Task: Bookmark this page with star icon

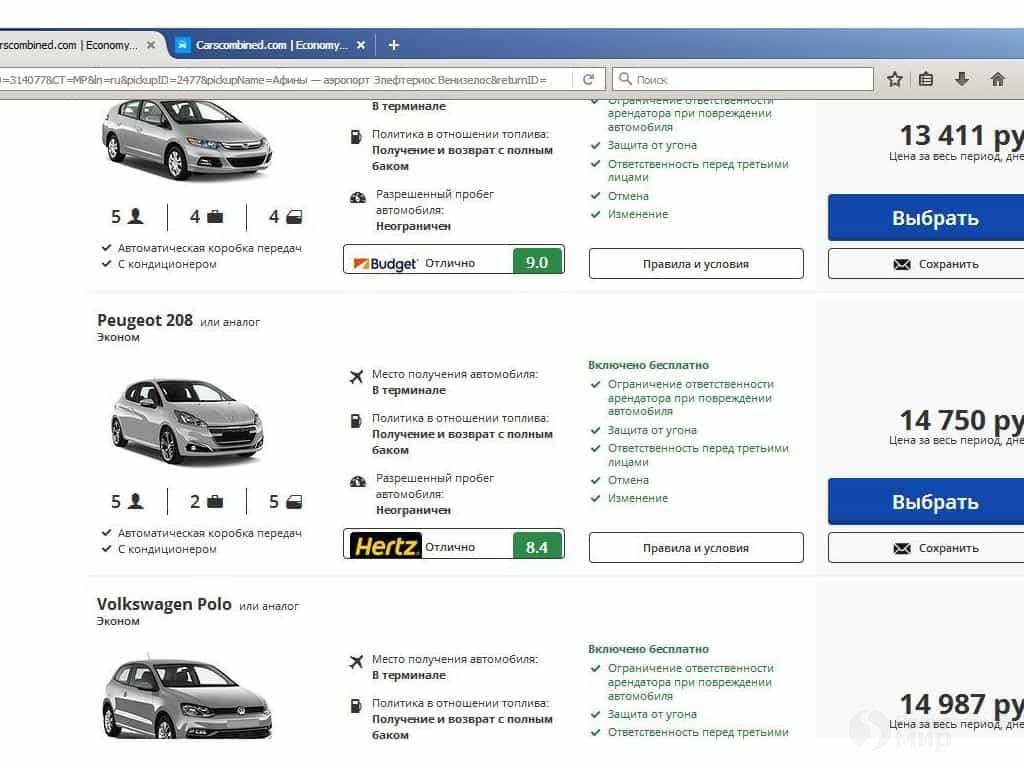Action: point(895,80)
